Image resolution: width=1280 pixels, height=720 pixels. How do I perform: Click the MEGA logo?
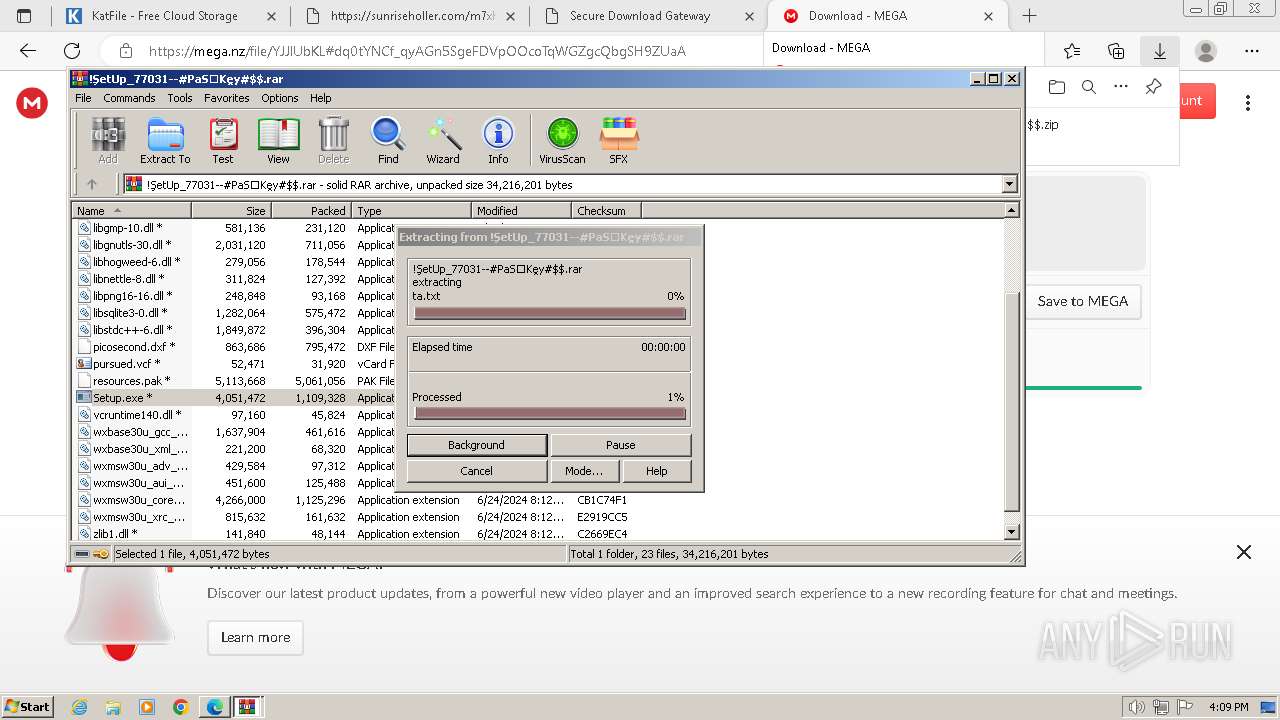click(x=32, y=102)
